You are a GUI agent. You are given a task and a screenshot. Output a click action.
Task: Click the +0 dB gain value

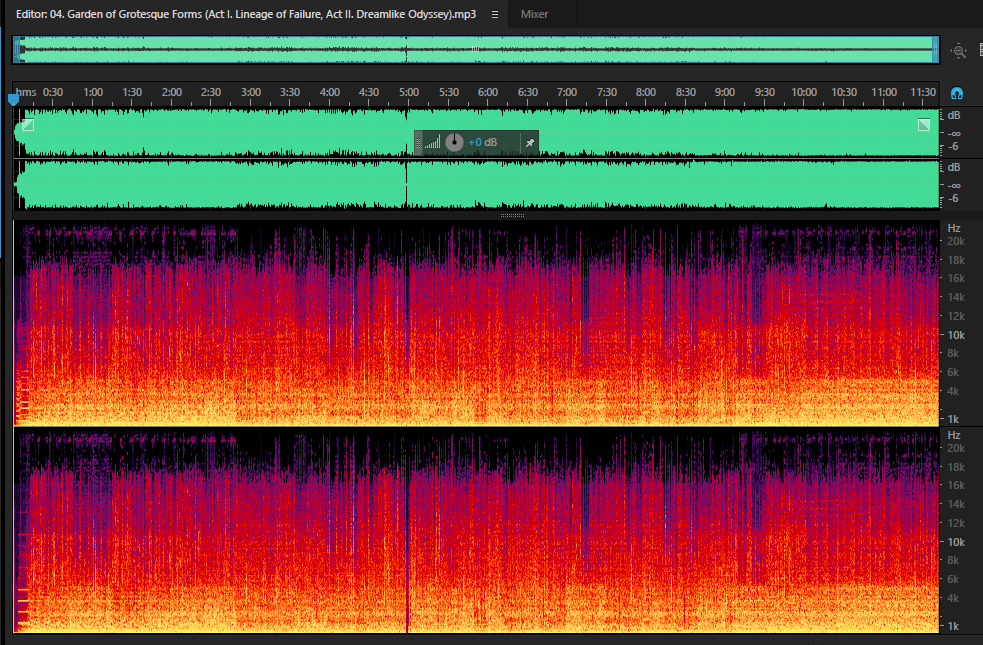click(x=483, y=142)
